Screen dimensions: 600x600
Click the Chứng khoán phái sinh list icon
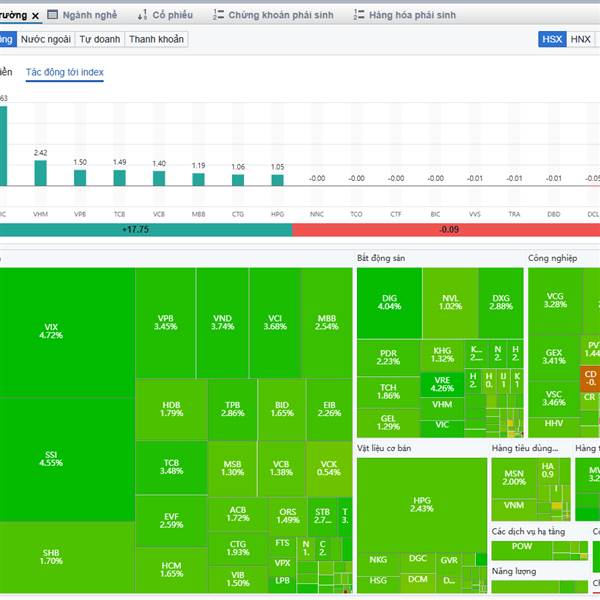pyautogui.click(x=218, y=16)
